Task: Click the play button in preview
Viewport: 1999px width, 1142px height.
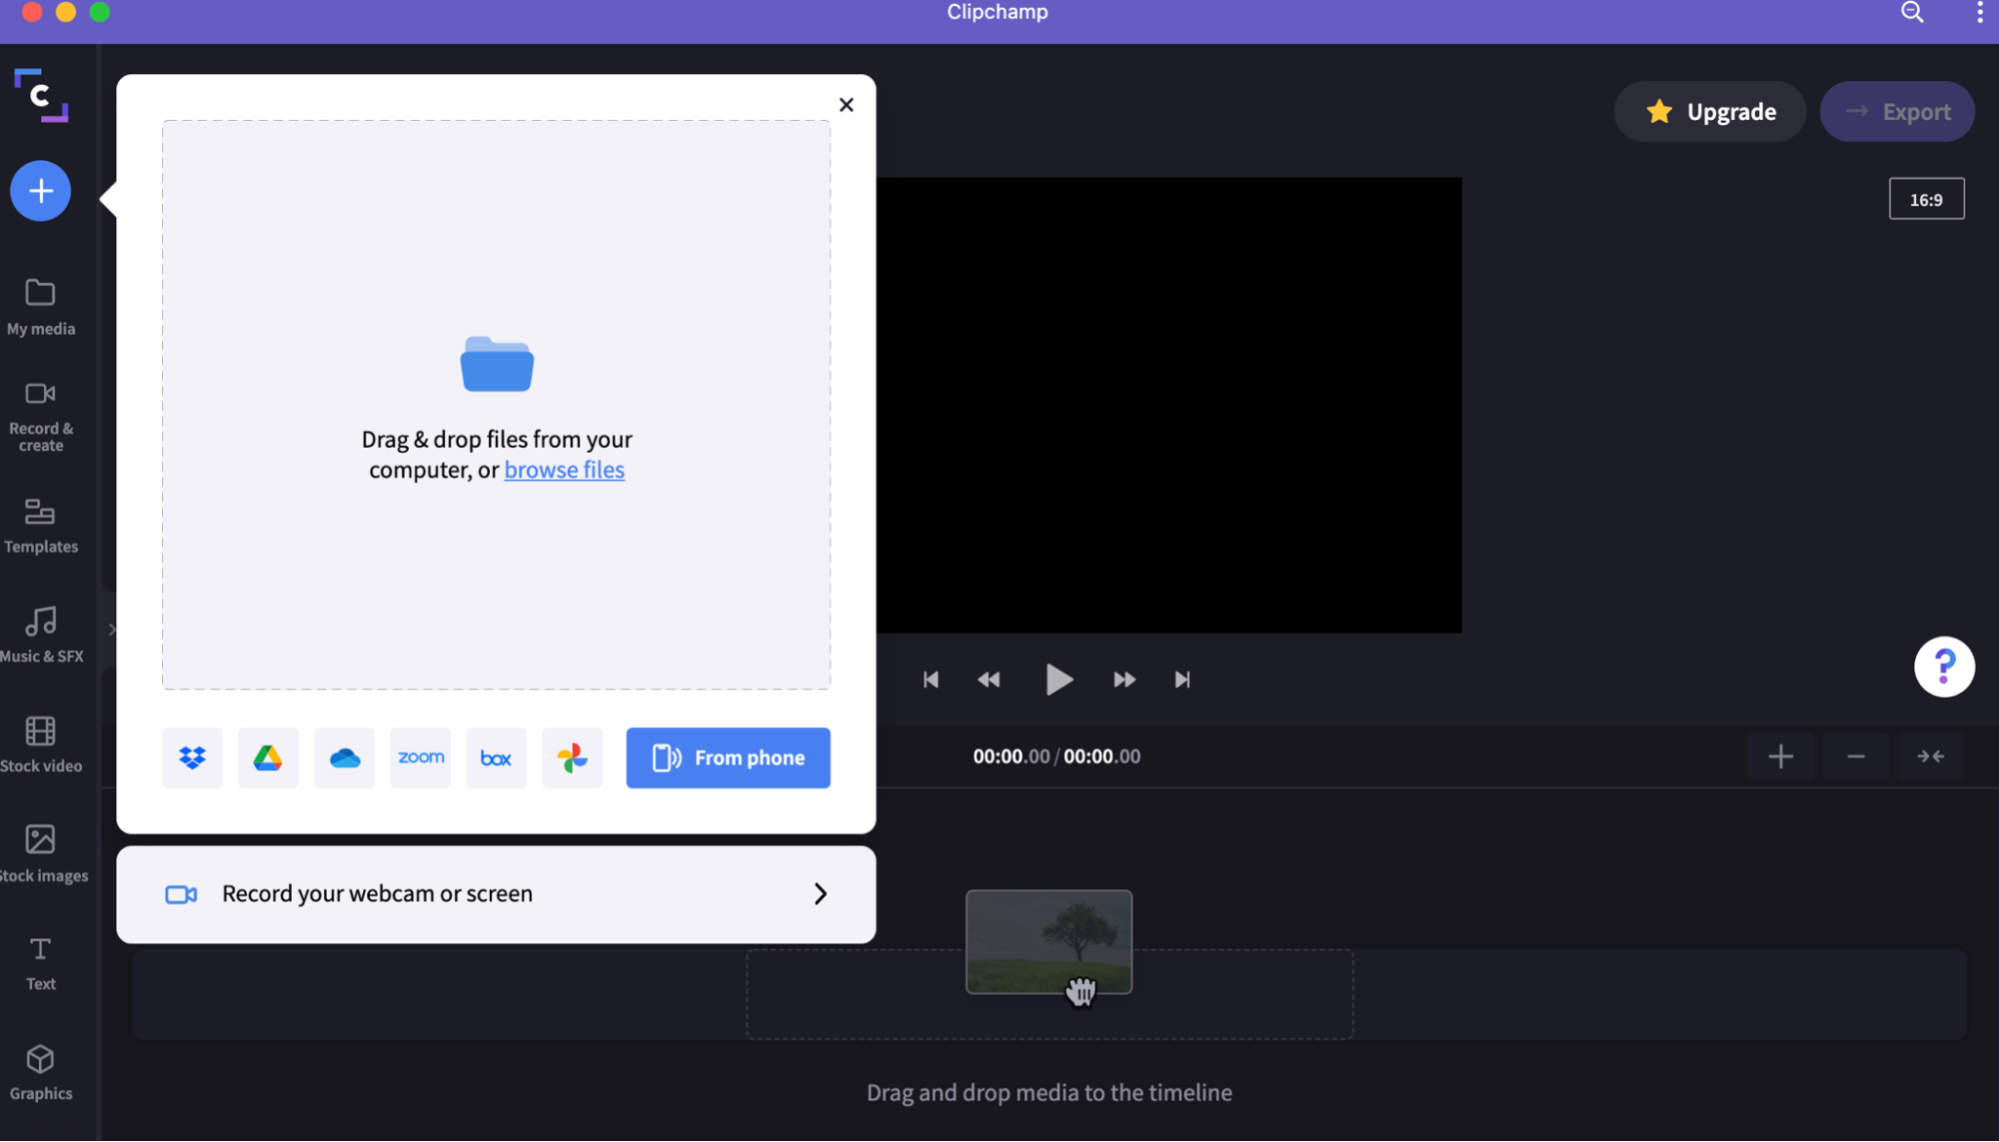Action: point(1057,678)
